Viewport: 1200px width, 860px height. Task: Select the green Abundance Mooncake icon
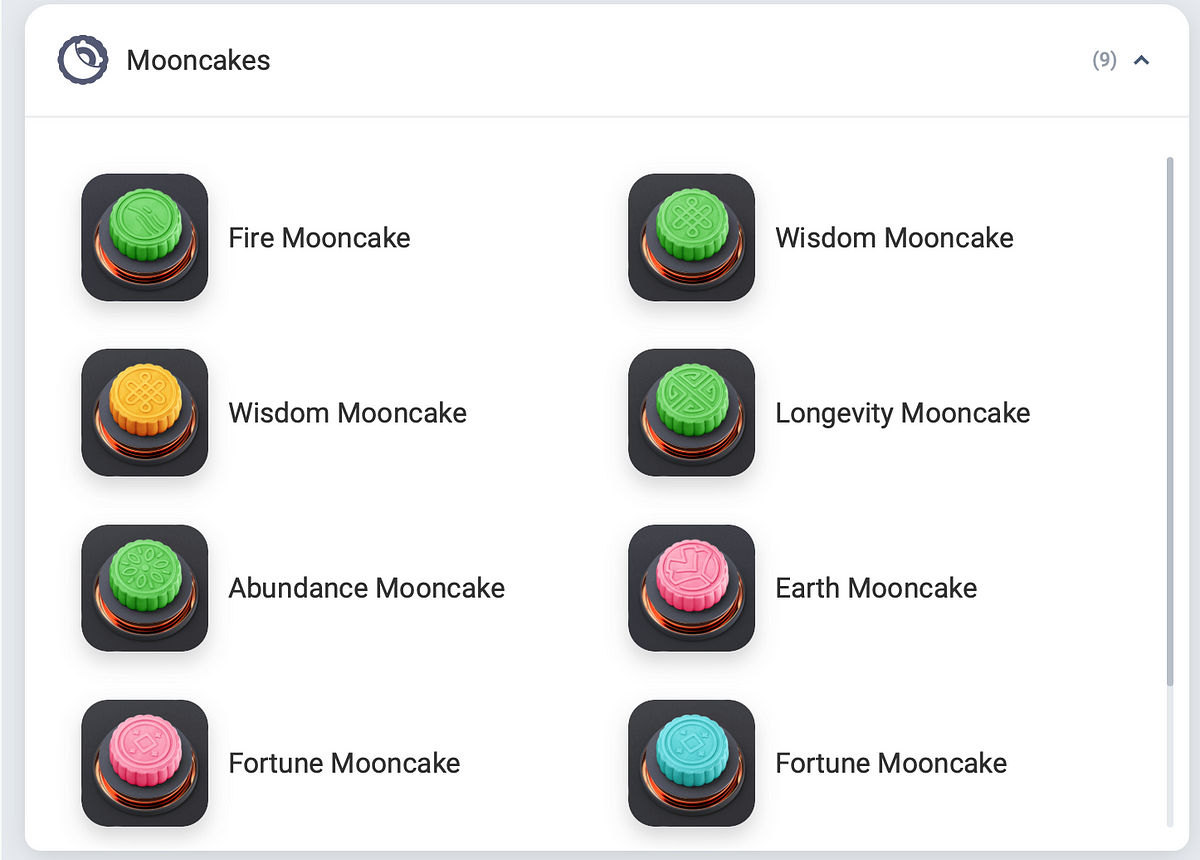[145, 587]
